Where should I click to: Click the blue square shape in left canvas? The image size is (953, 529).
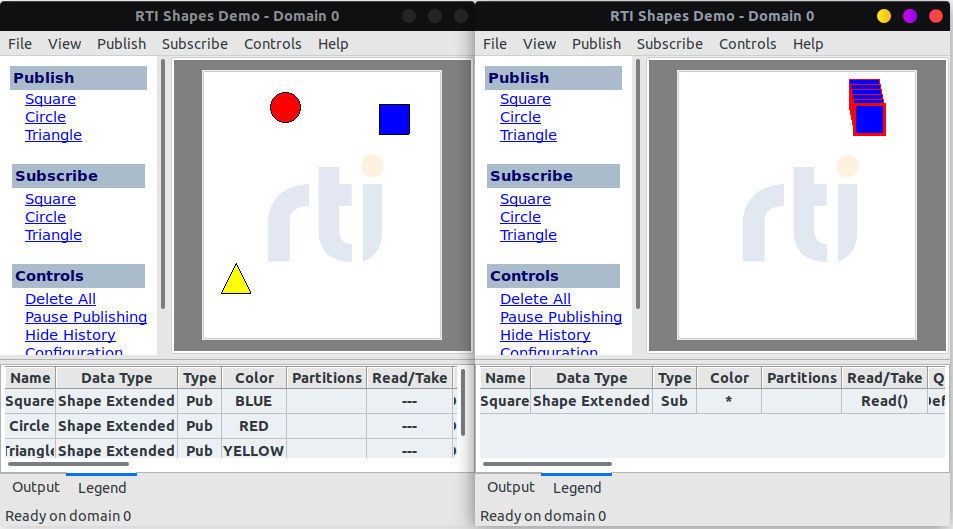(394, 119)
